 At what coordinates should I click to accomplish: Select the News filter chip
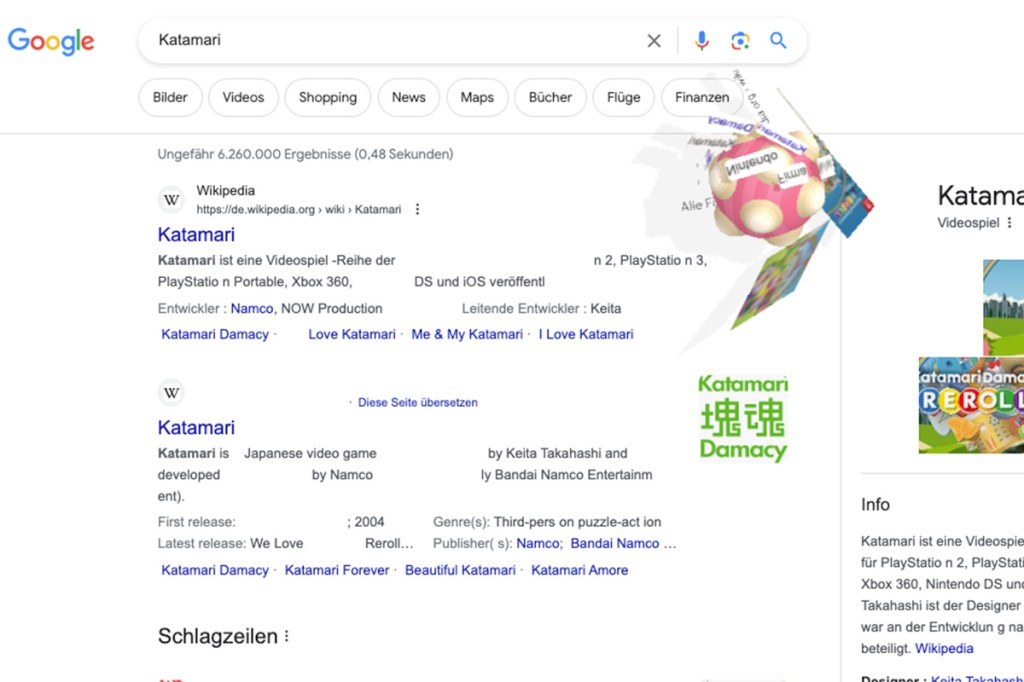[409, 97]
